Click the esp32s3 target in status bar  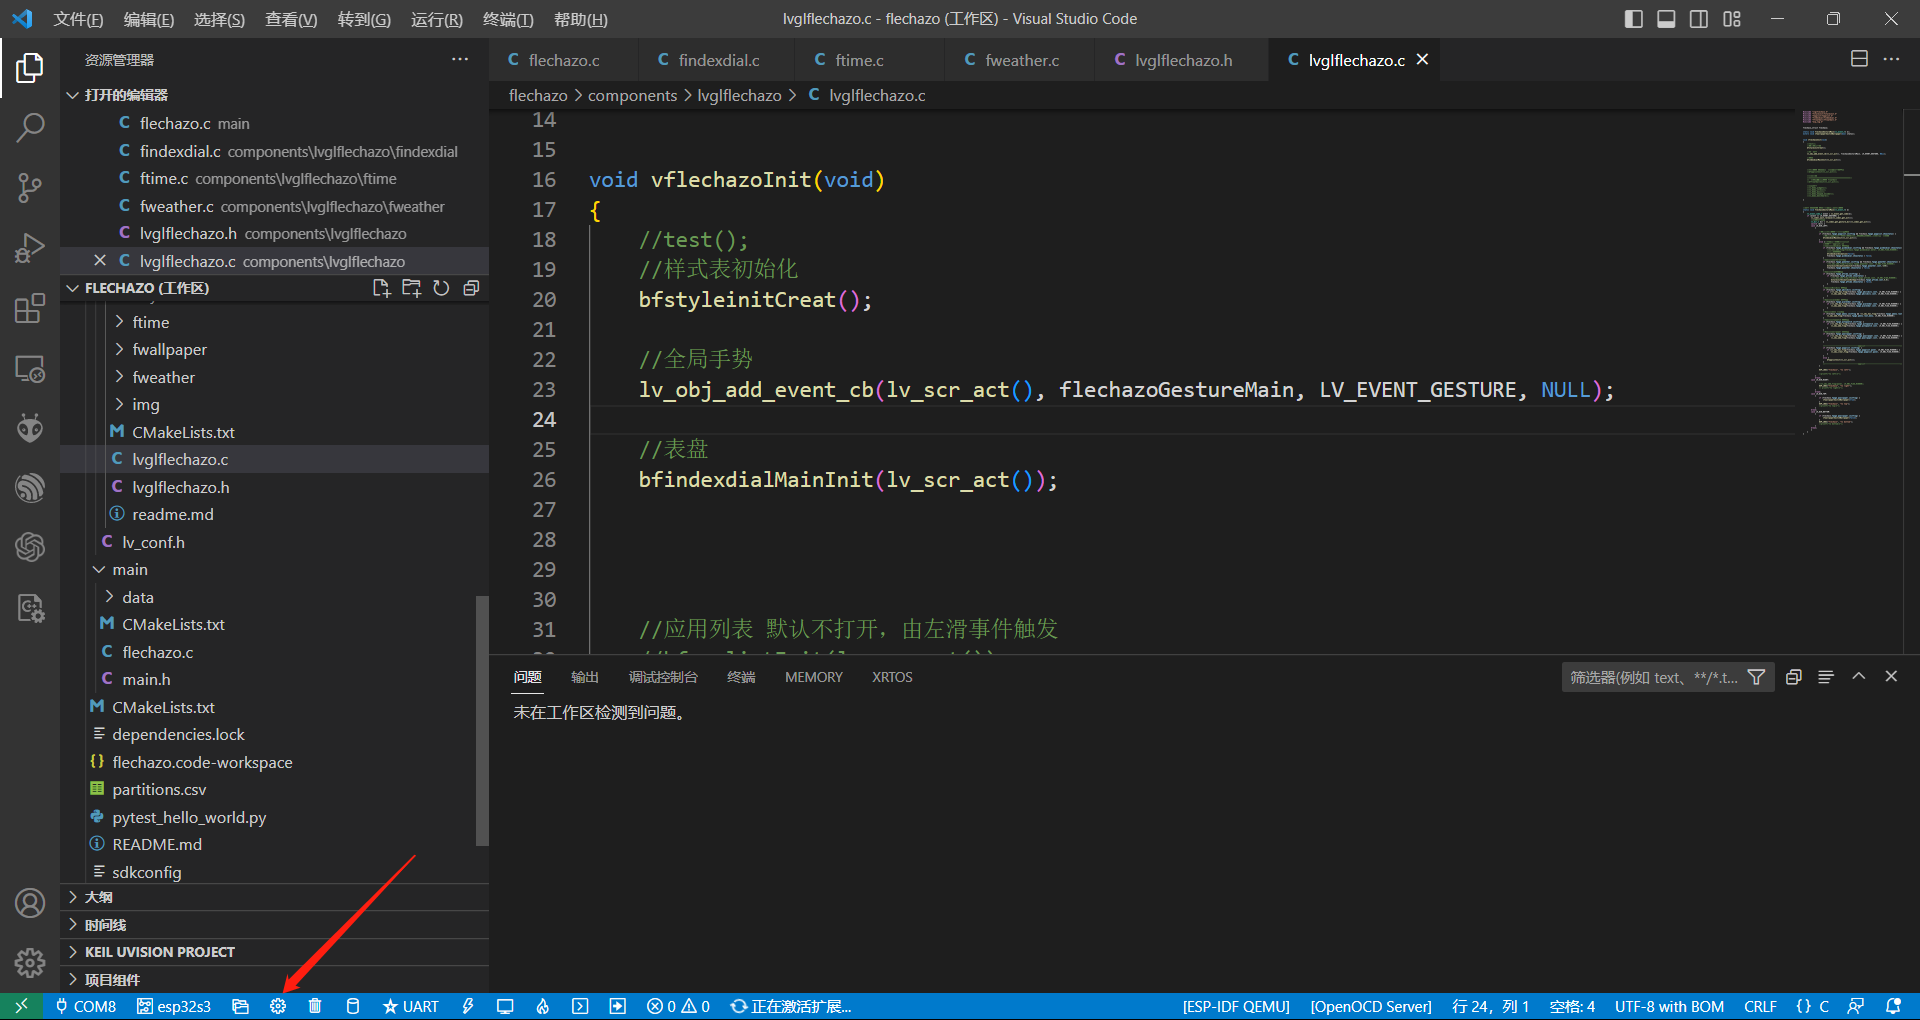tap(174, 1006)
